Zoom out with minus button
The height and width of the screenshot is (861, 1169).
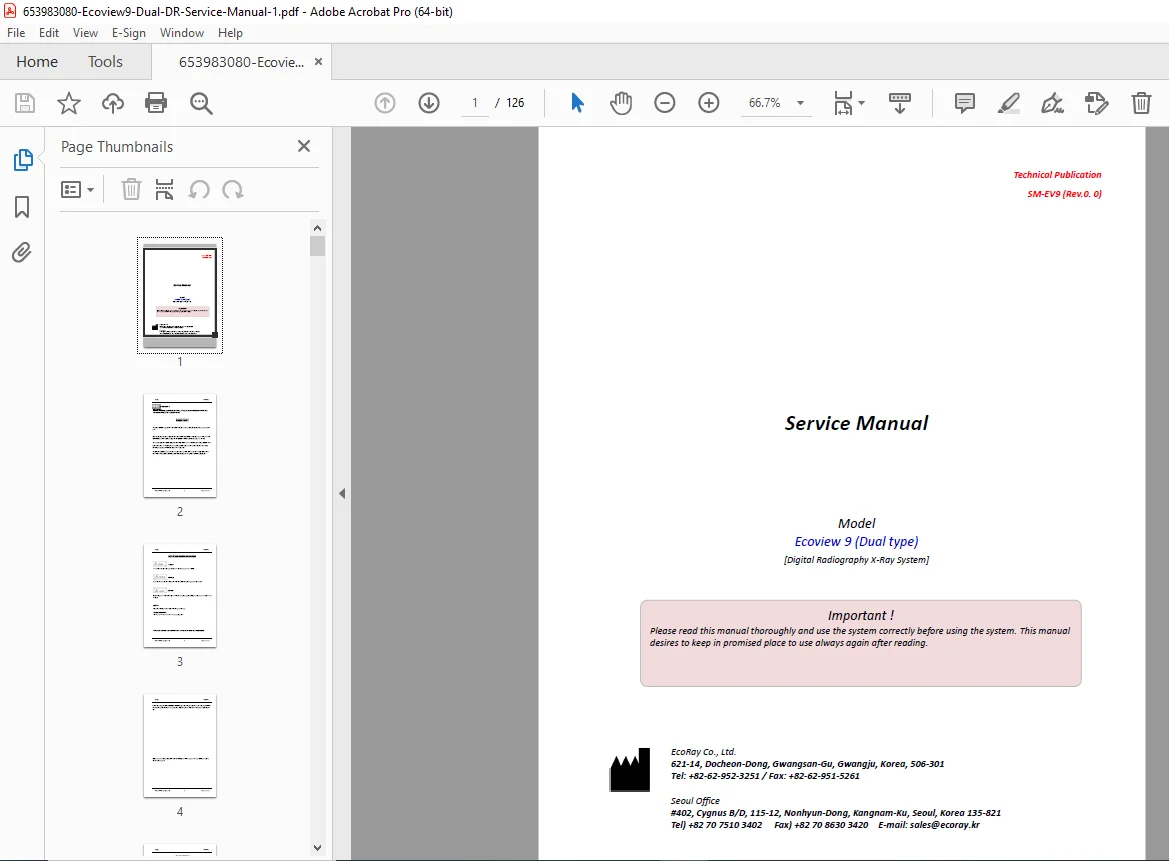coord(664,103)
